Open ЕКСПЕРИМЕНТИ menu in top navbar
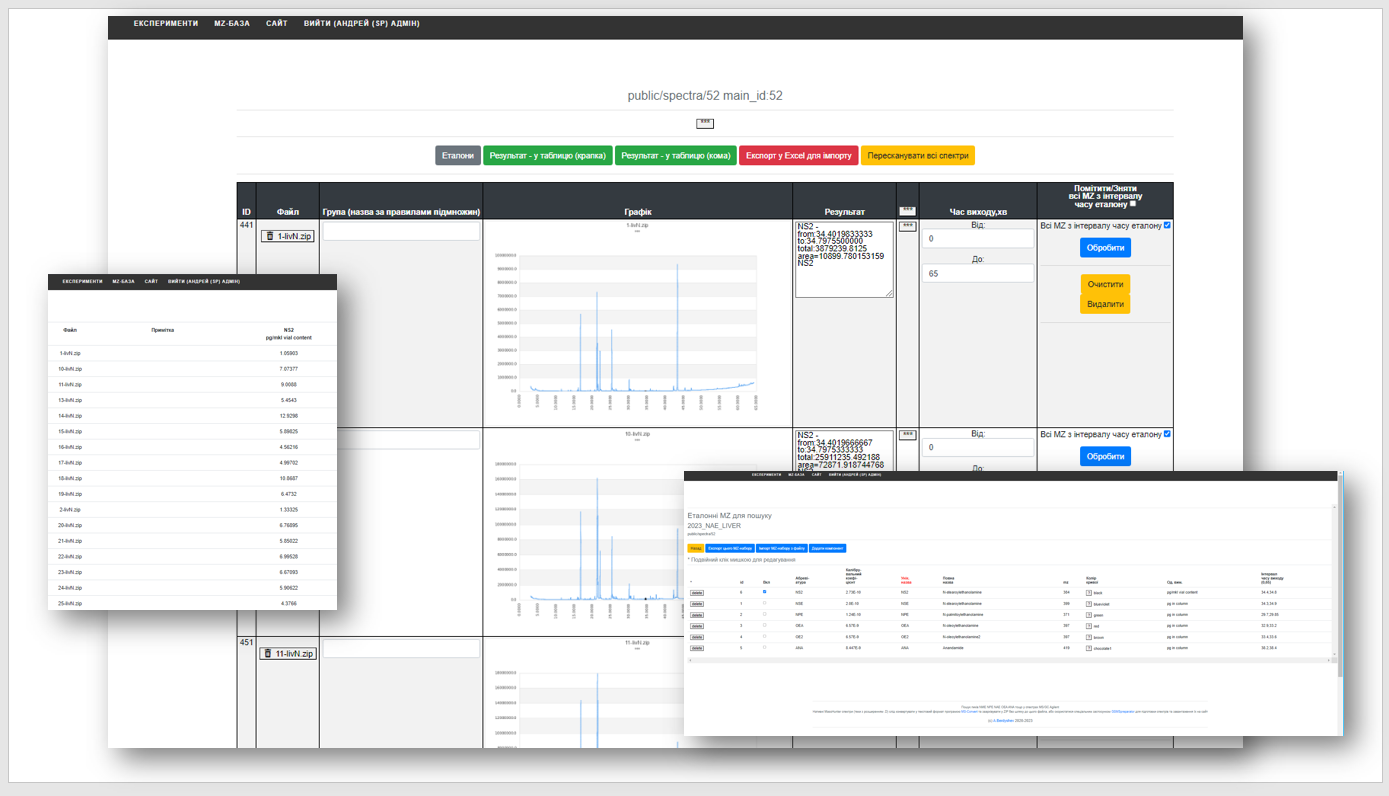 166,23
